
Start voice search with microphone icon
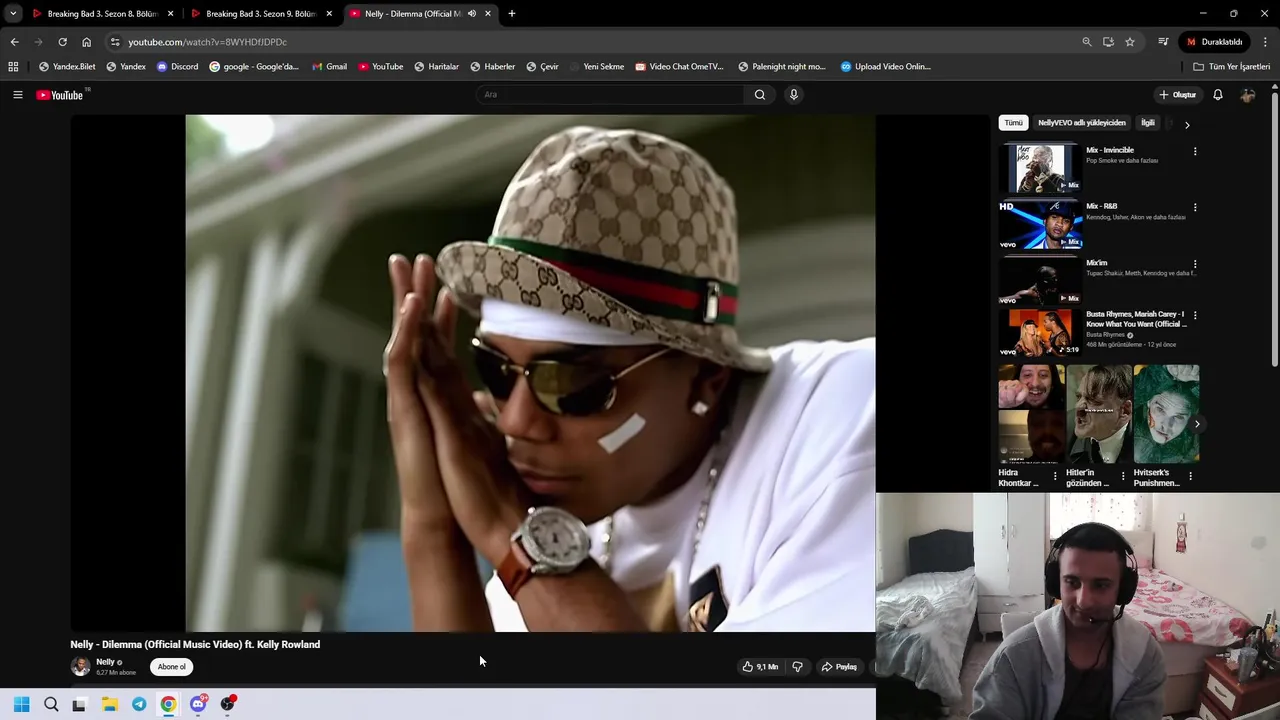(794, 95)
